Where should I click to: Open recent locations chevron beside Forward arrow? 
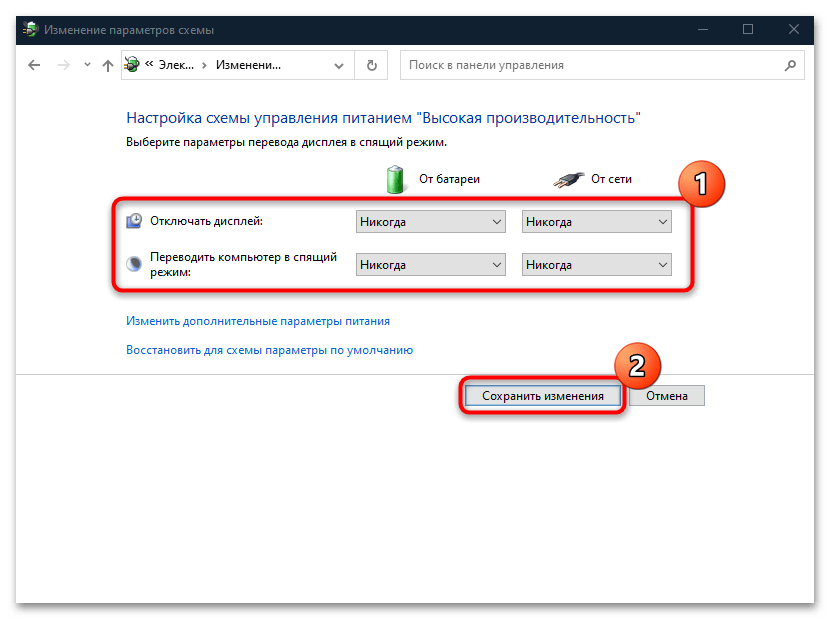(87, 66)
